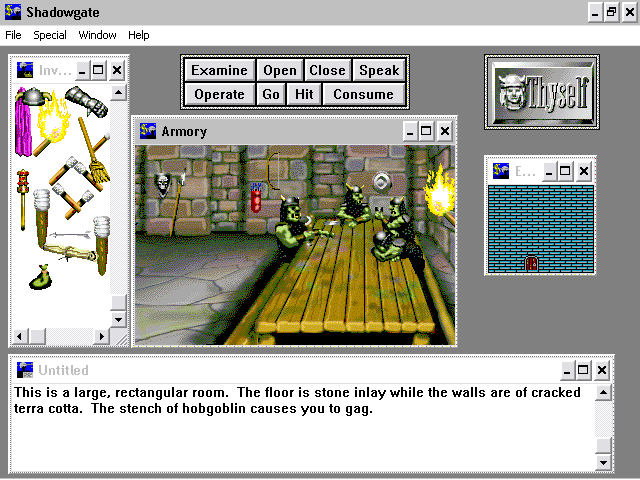Click the flaming wall torch in Armory
Image resolution: width=640 pixels, height=480 pixels.
point(440,196)
